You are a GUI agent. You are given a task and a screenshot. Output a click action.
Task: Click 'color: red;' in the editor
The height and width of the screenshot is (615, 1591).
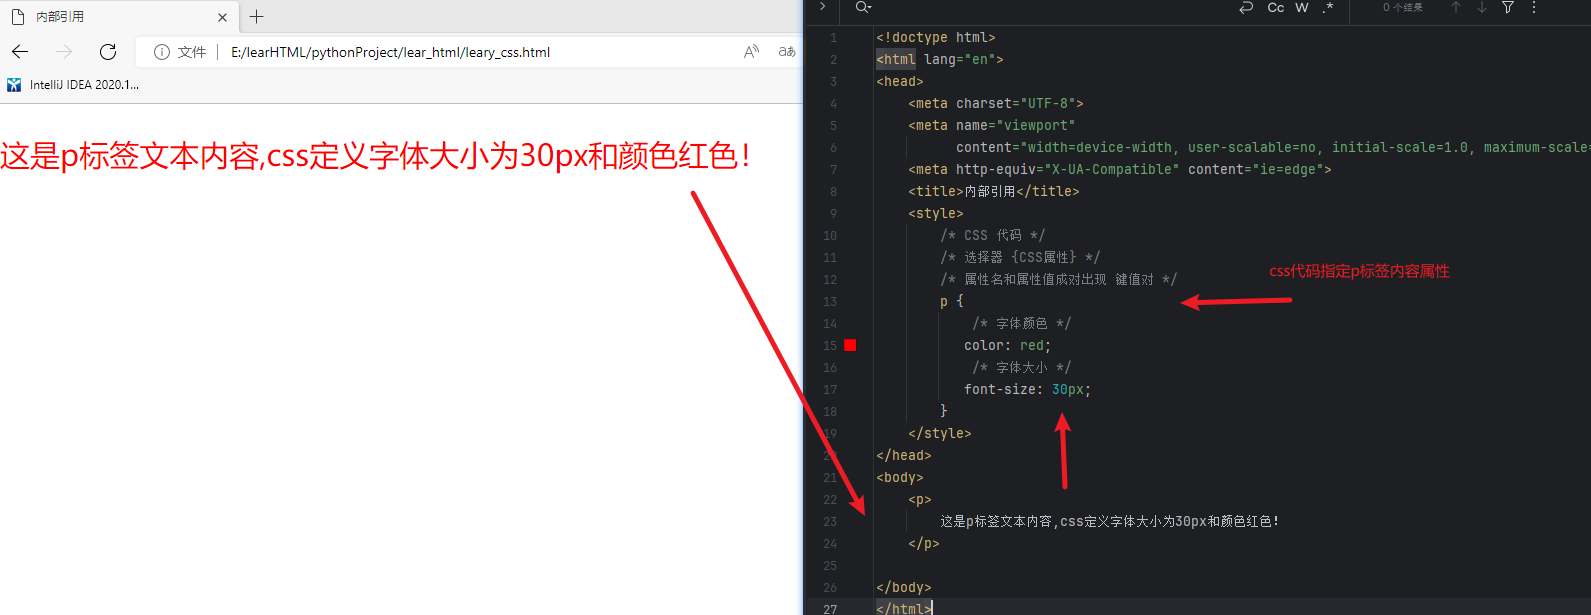pyautogui.click(x=1008, y=345)
